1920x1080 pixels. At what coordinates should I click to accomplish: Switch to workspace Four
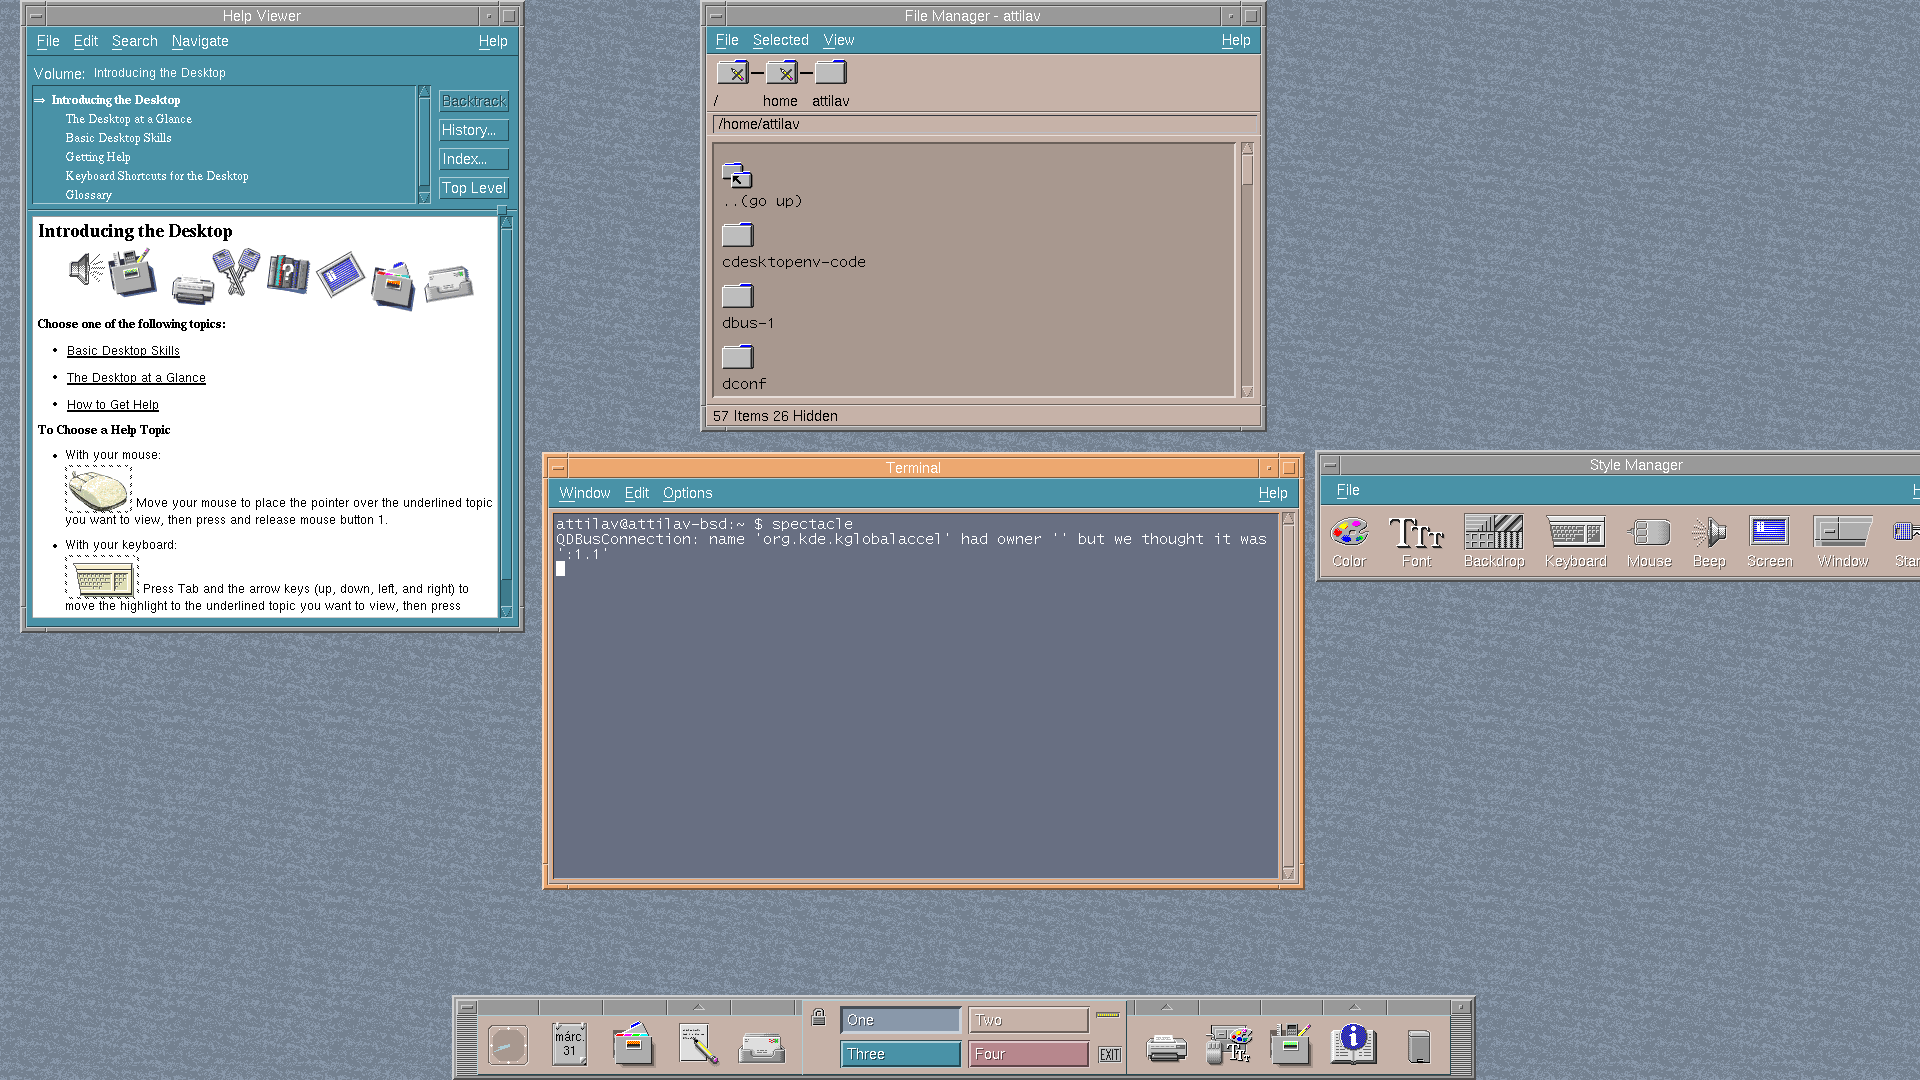tap(1028, 1054)
